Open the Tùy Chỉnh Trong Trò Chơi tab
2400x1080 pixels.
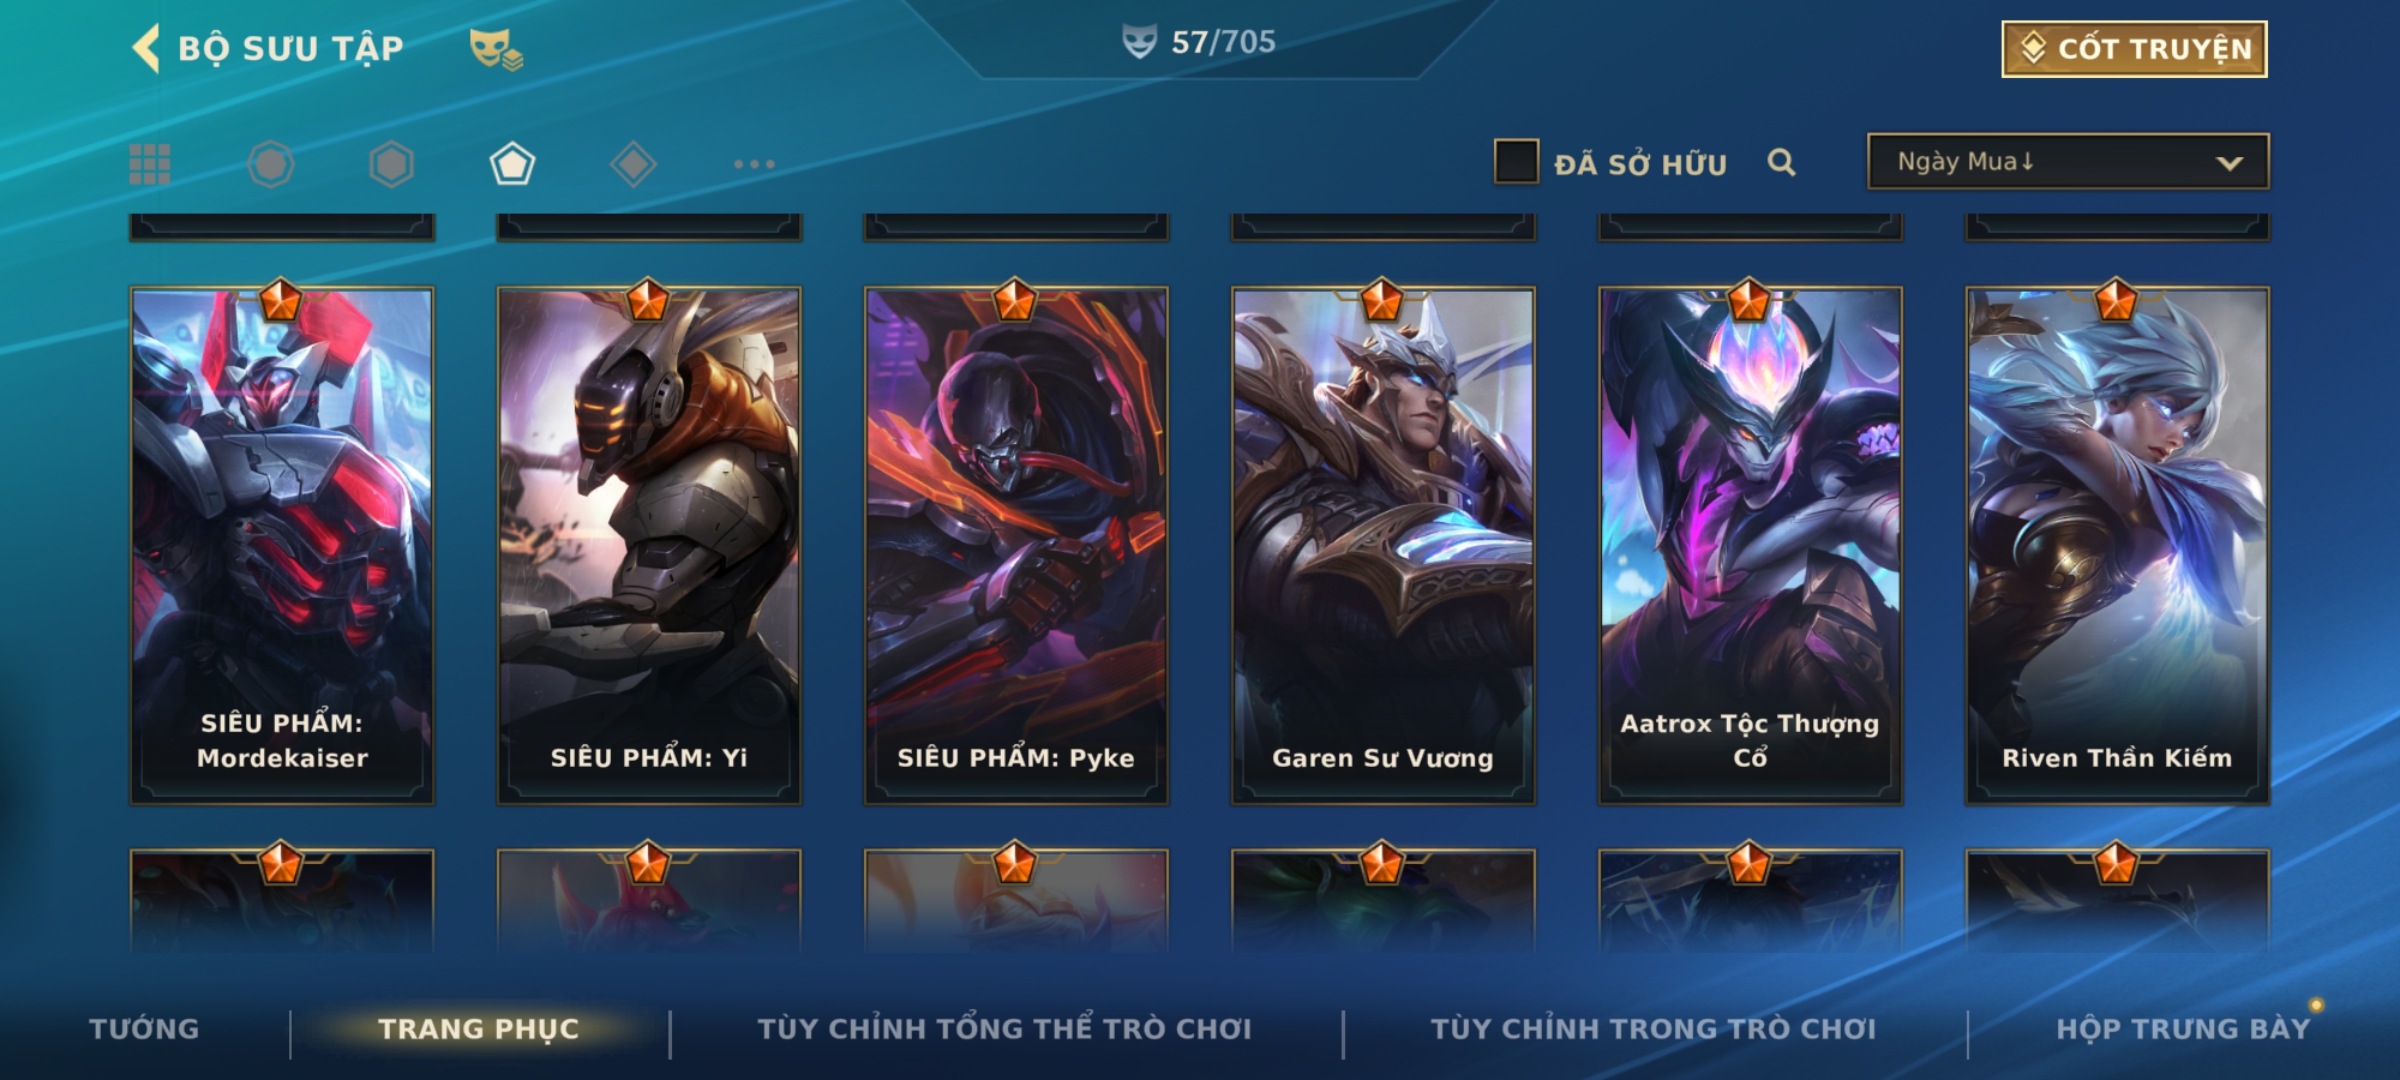[x=1654, y=1029]
